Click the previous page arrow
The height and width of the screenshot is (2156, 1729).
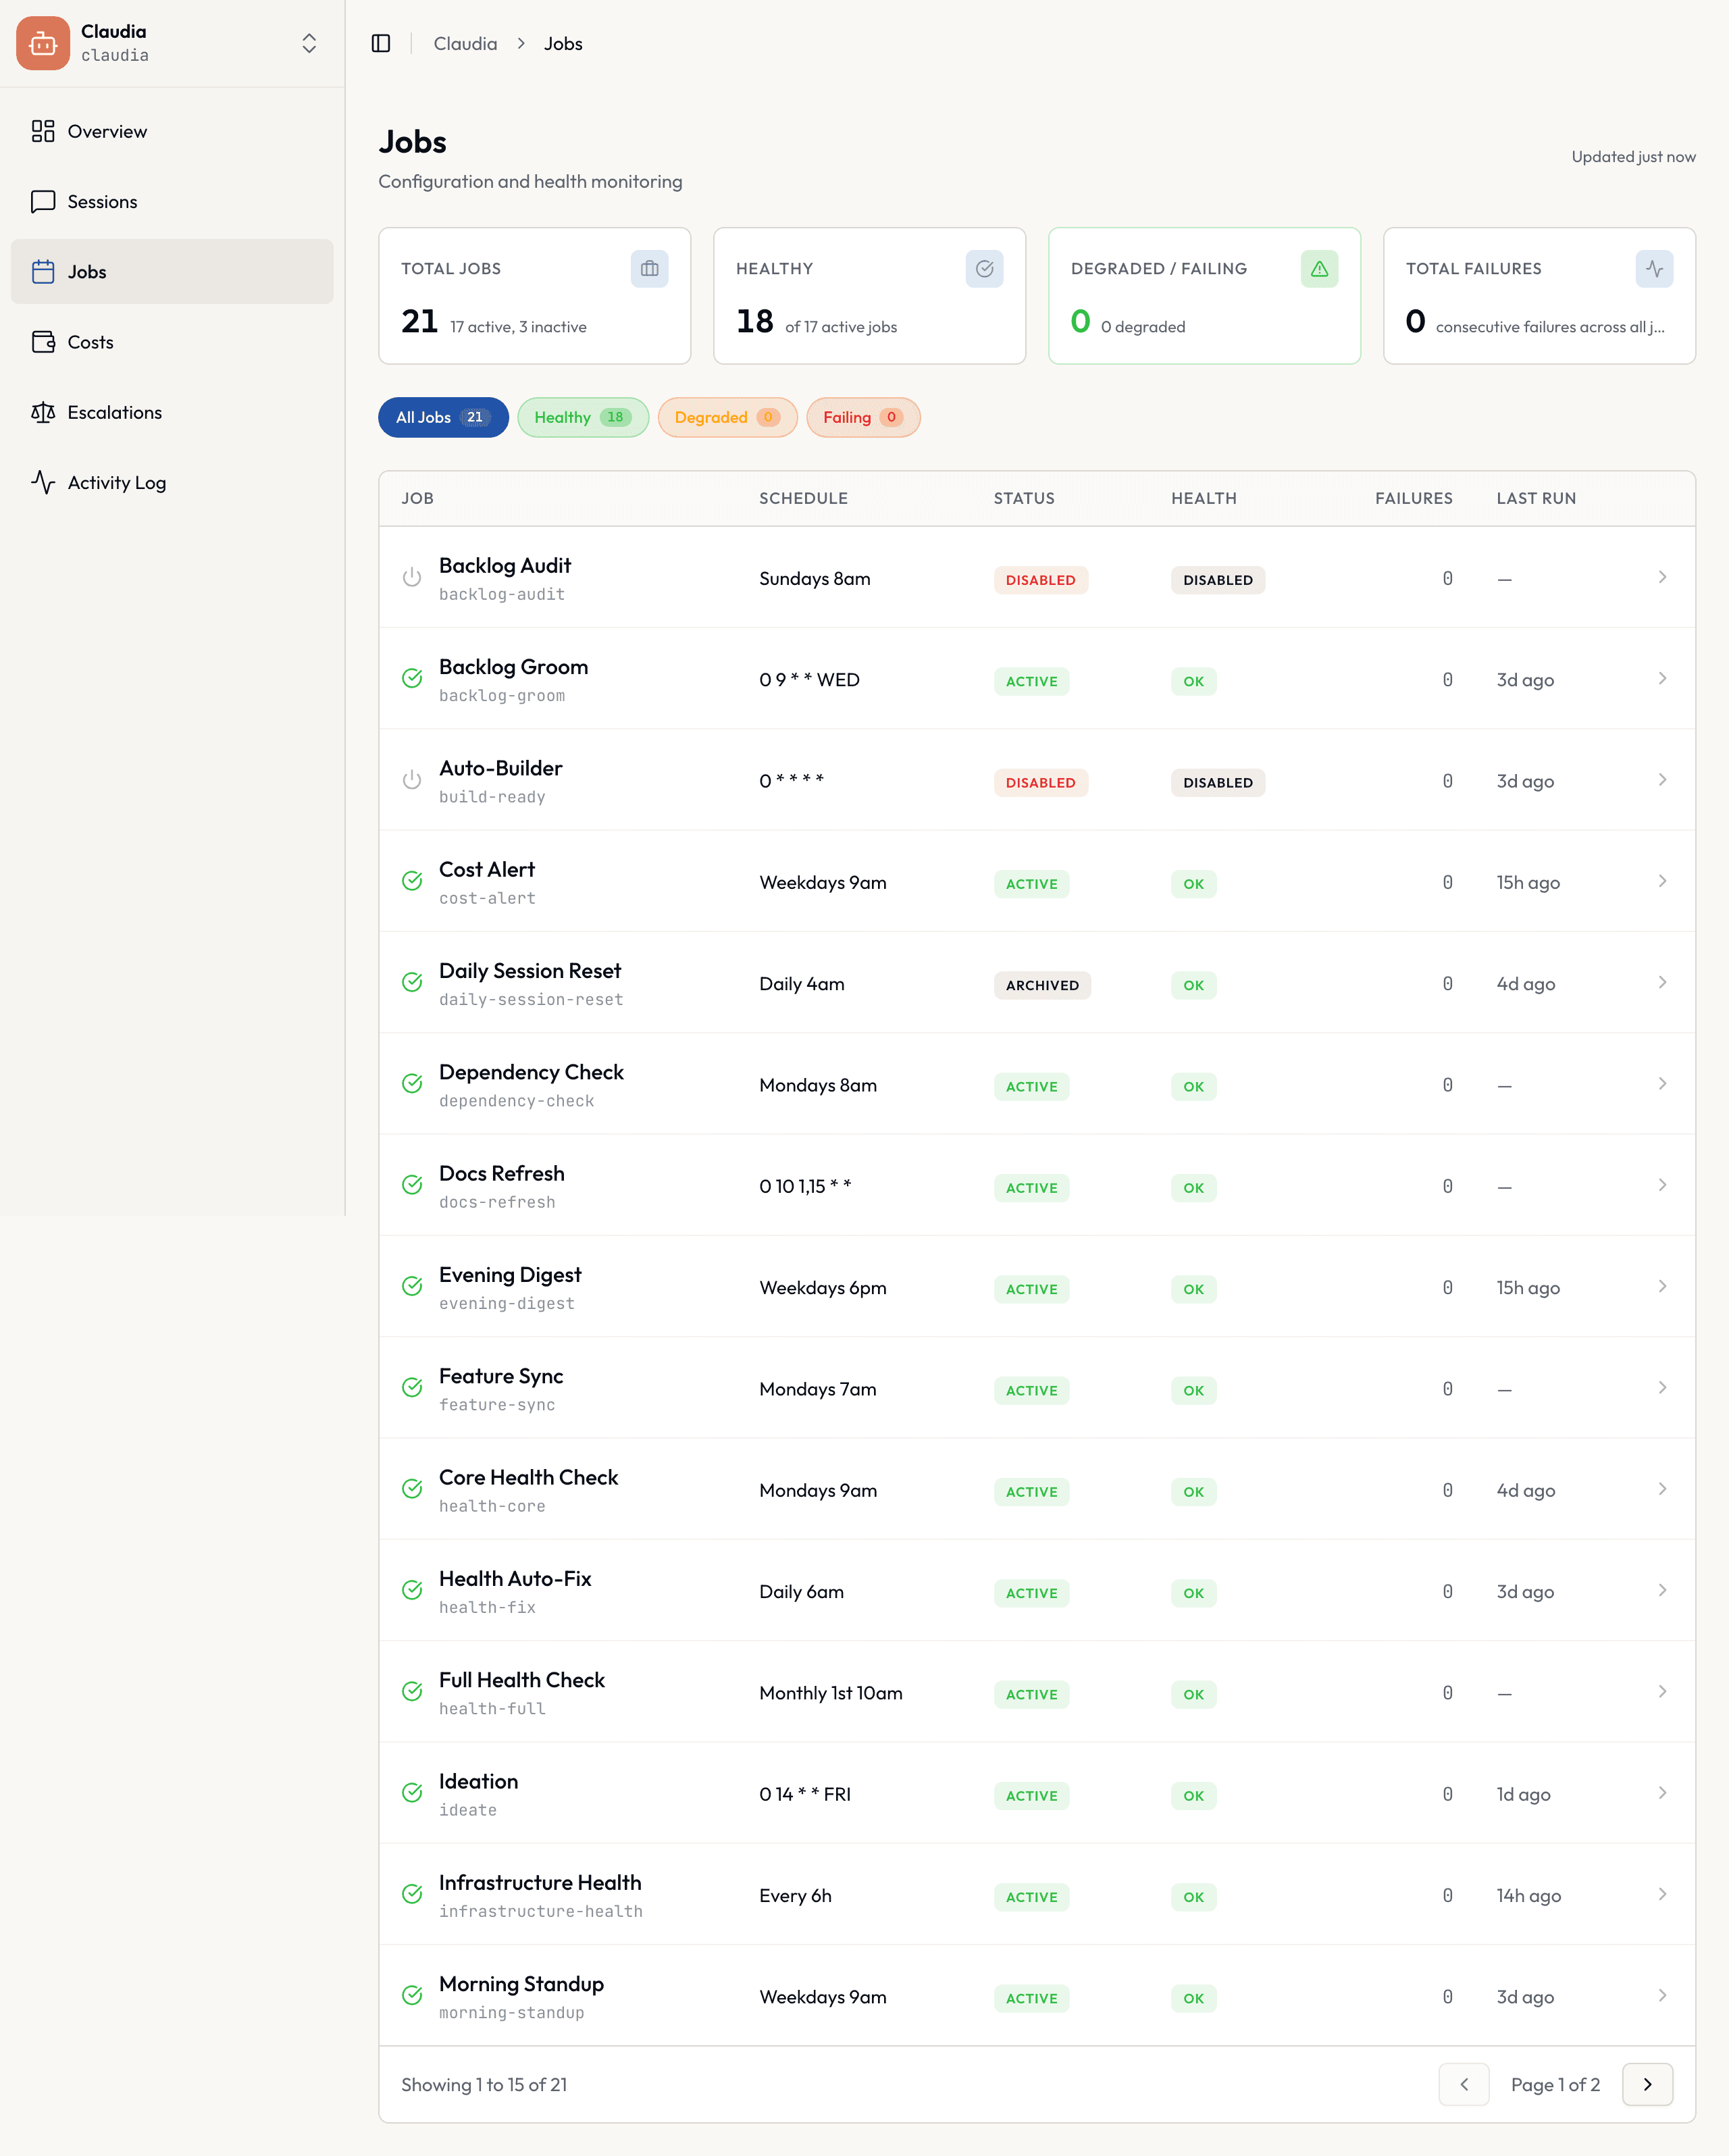[1464, 2085]
